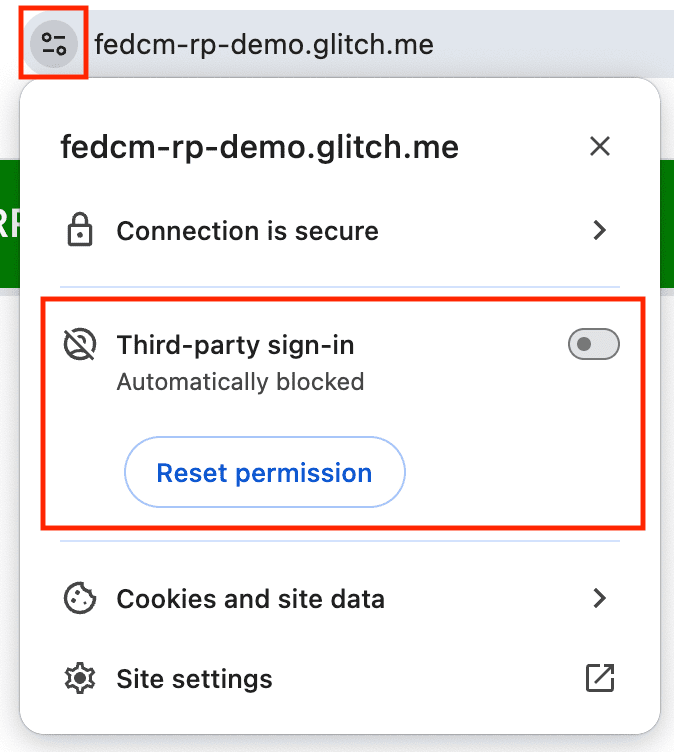Toggle the Third-party sign-in switch
The height and width of the screenshot is (752, 674).
pyautogui.click(x=593, y=345)
